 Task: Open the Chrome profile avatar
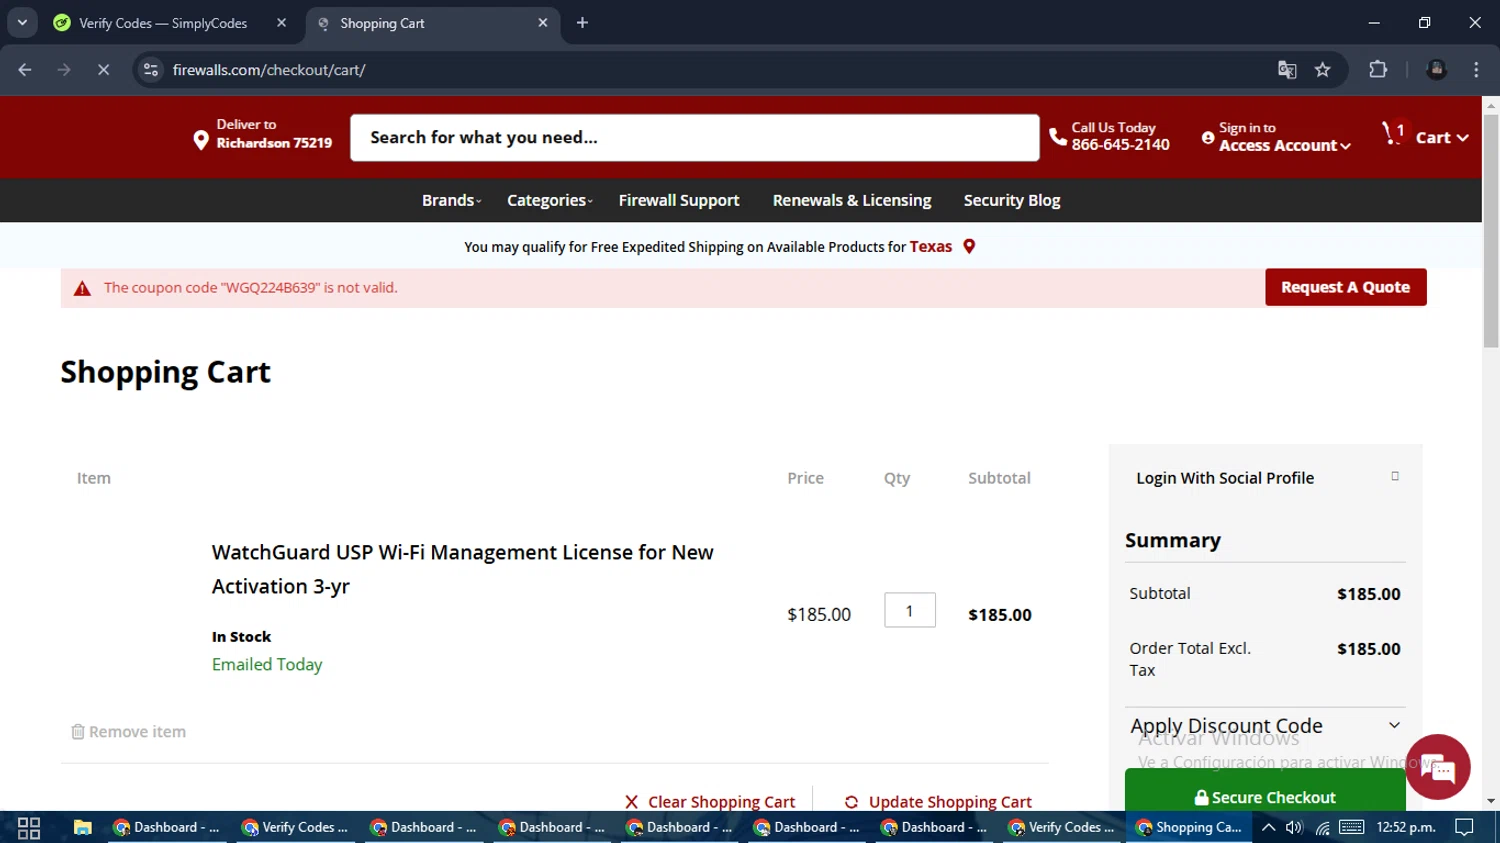tap(1437, 70)
